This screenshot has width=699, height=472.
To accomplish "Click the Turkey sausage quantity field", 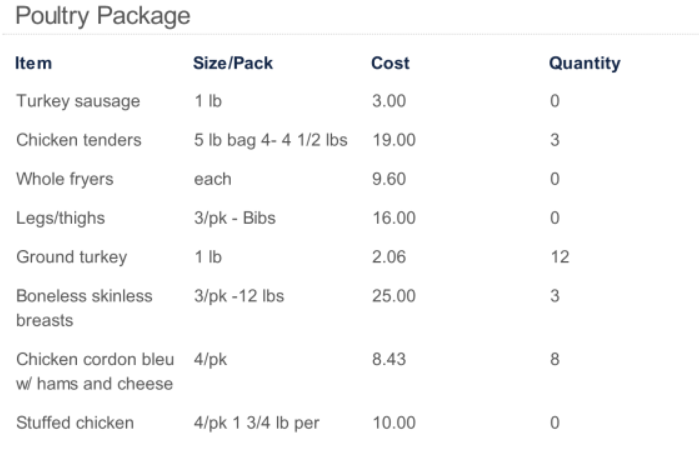I will tap(555, 102).
